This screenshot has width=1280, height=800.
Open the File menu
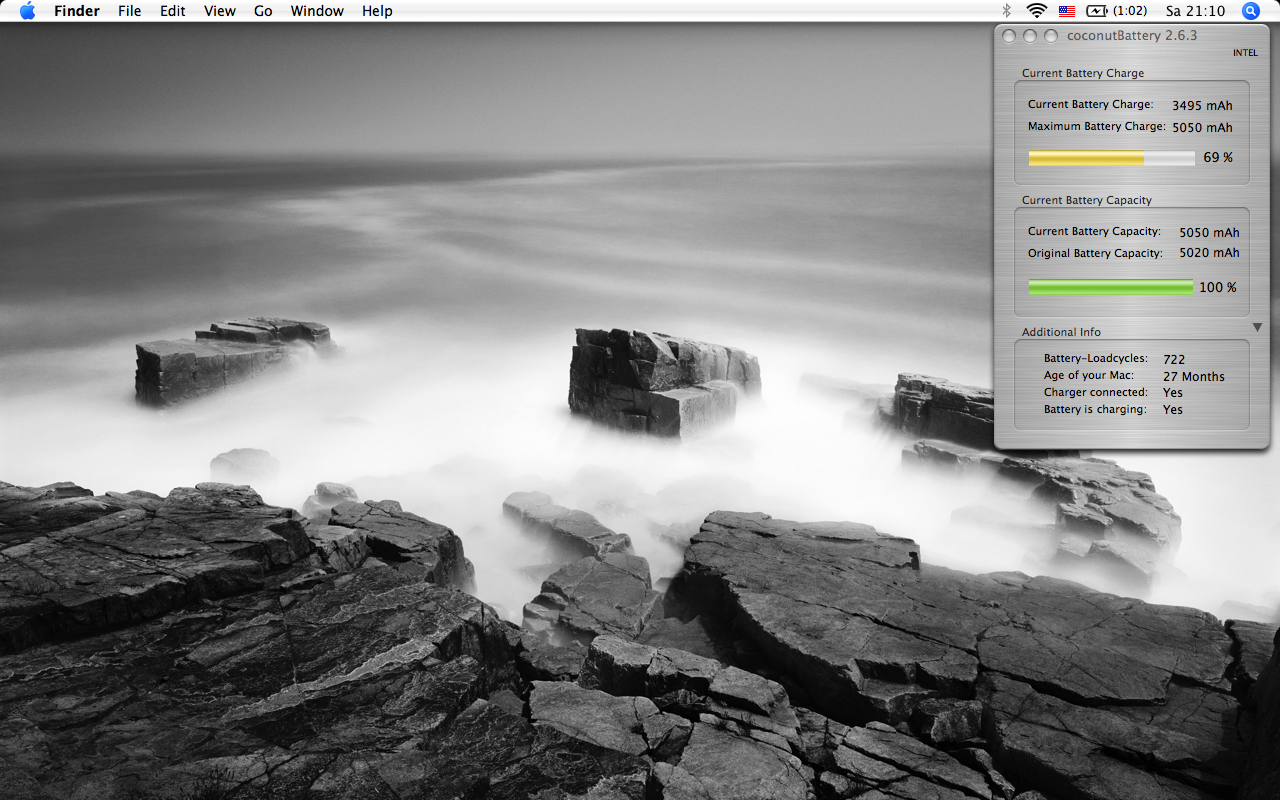coord(129,11)
